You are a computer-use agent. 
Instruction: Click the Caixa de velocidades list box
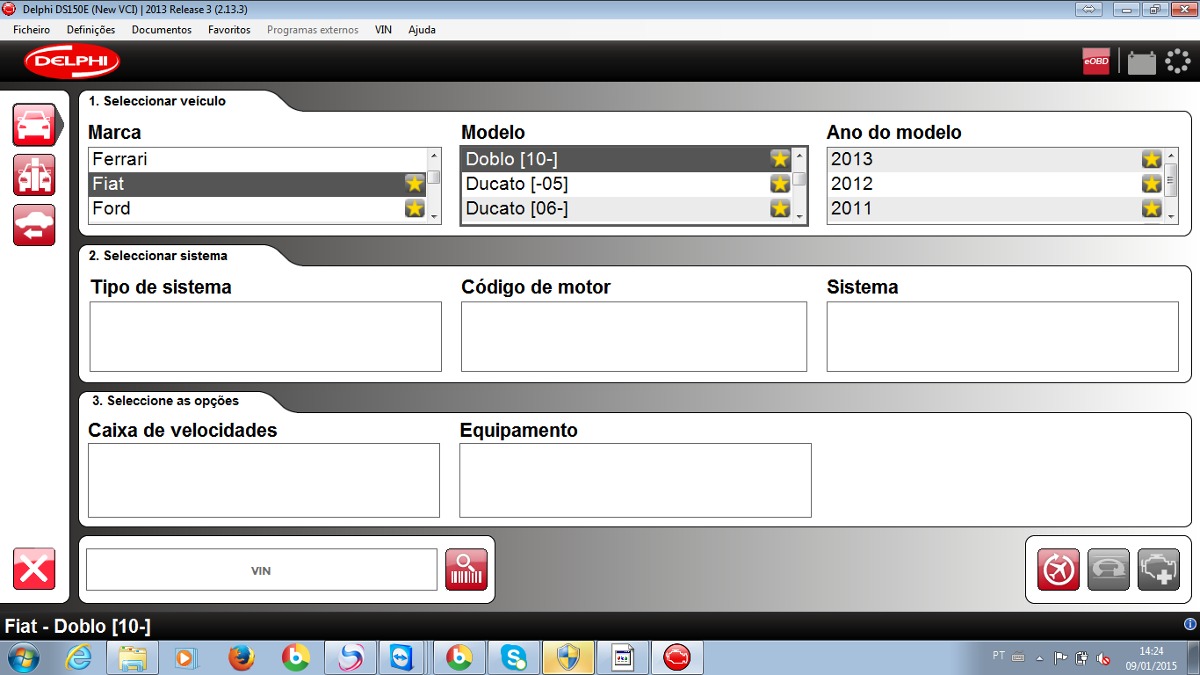(264, 481)
